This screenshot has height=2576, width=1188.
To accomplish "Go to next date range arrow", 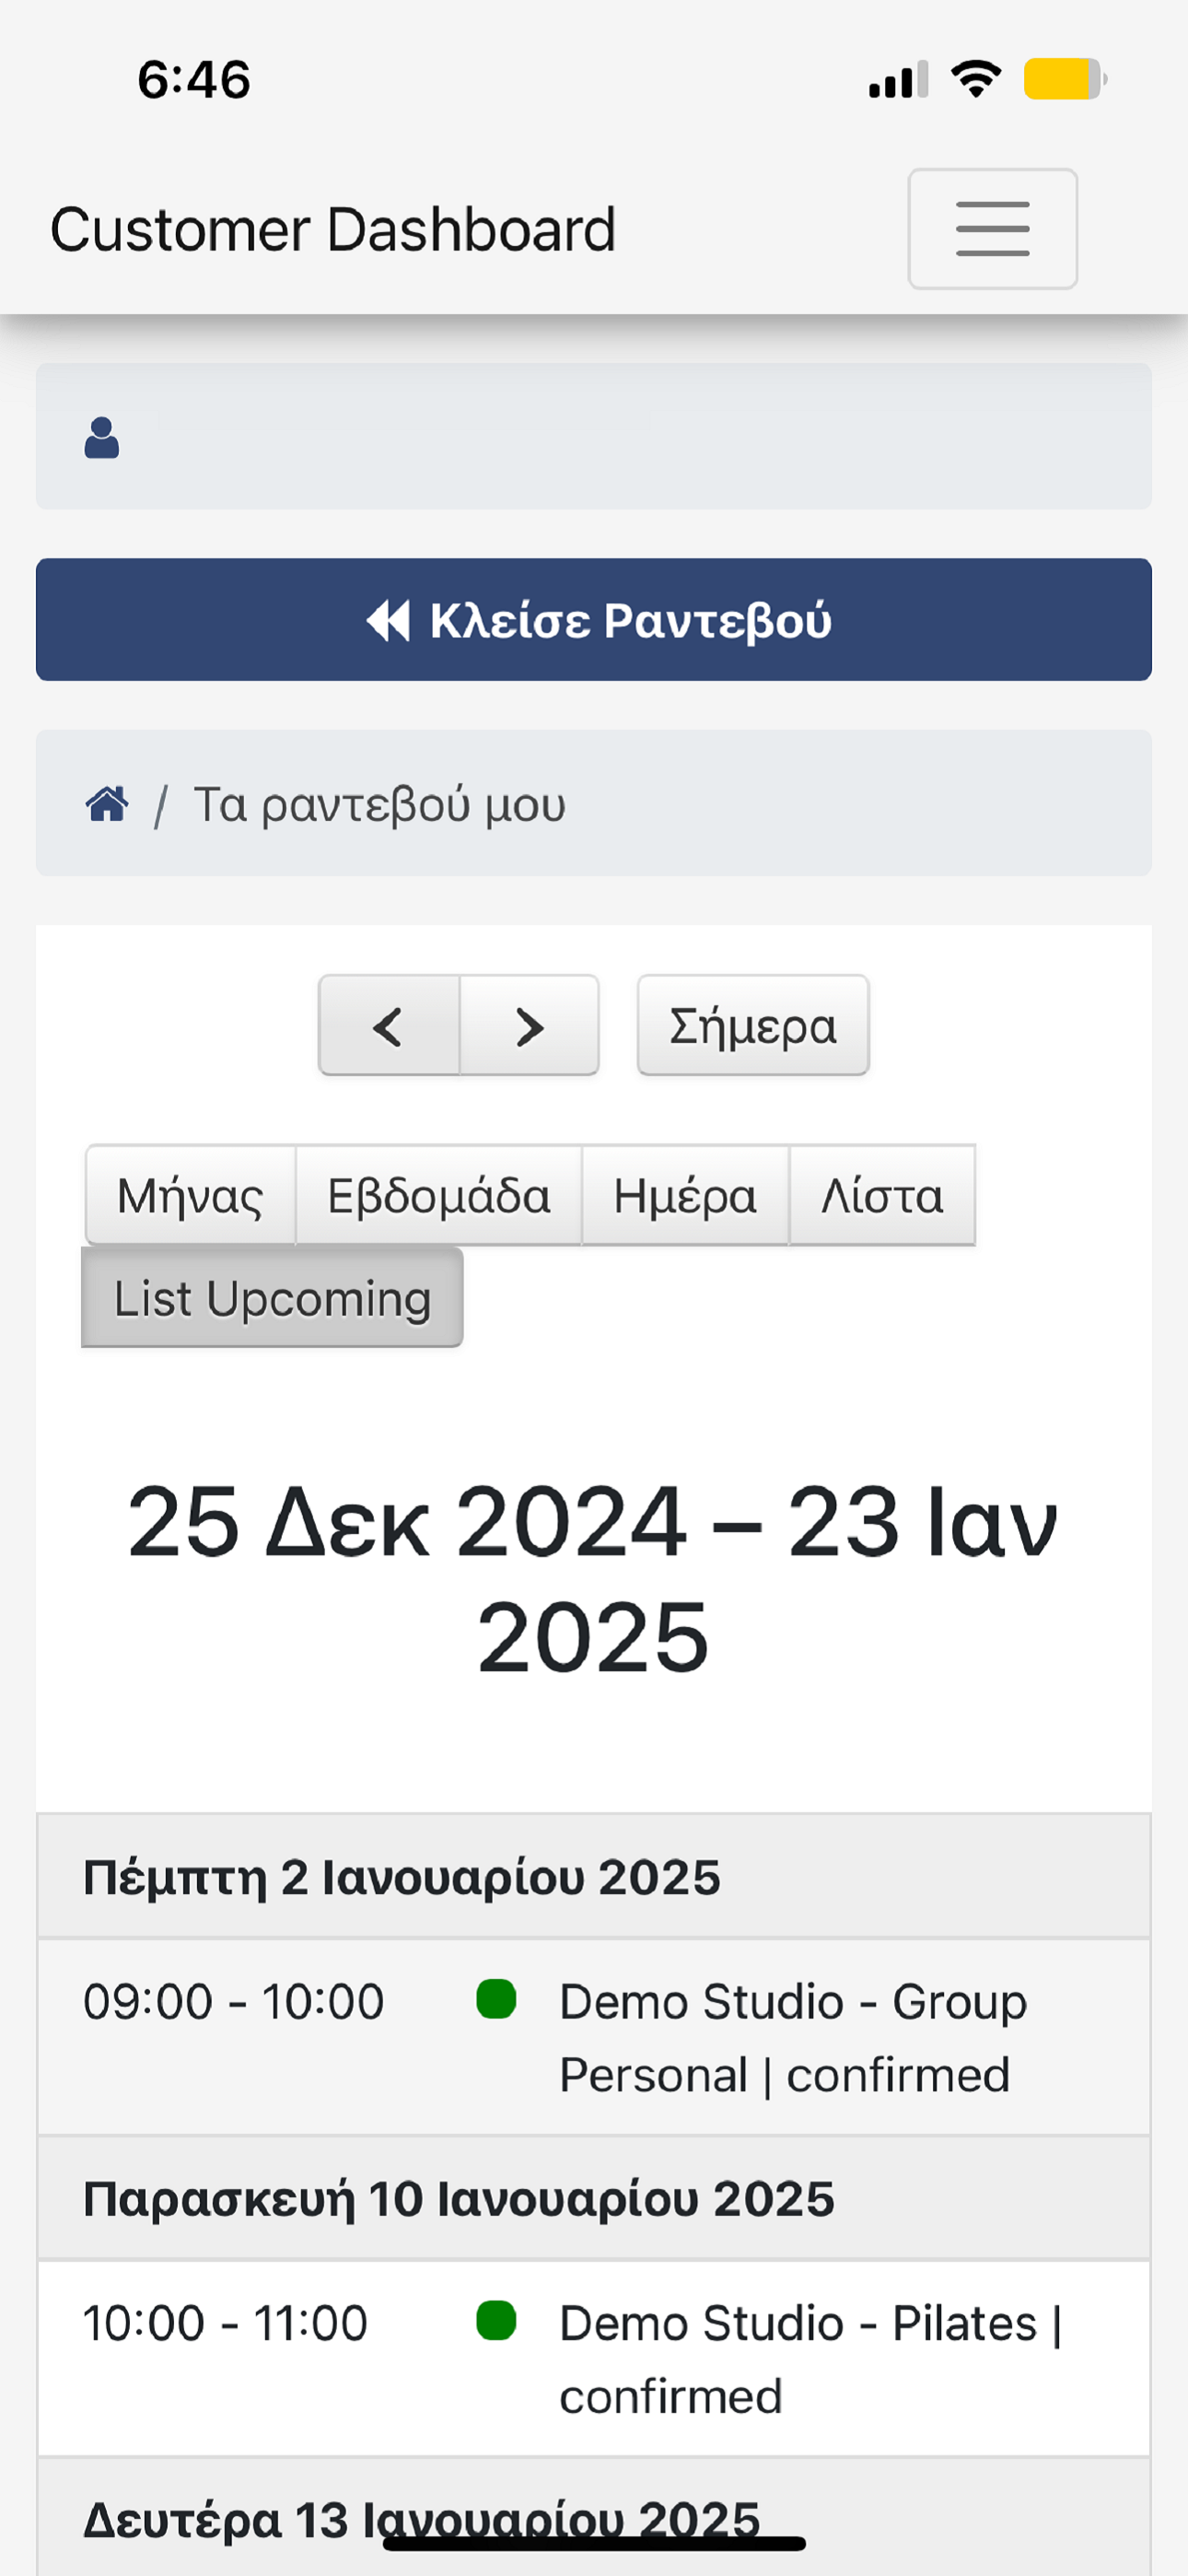I will [529, 1026].
